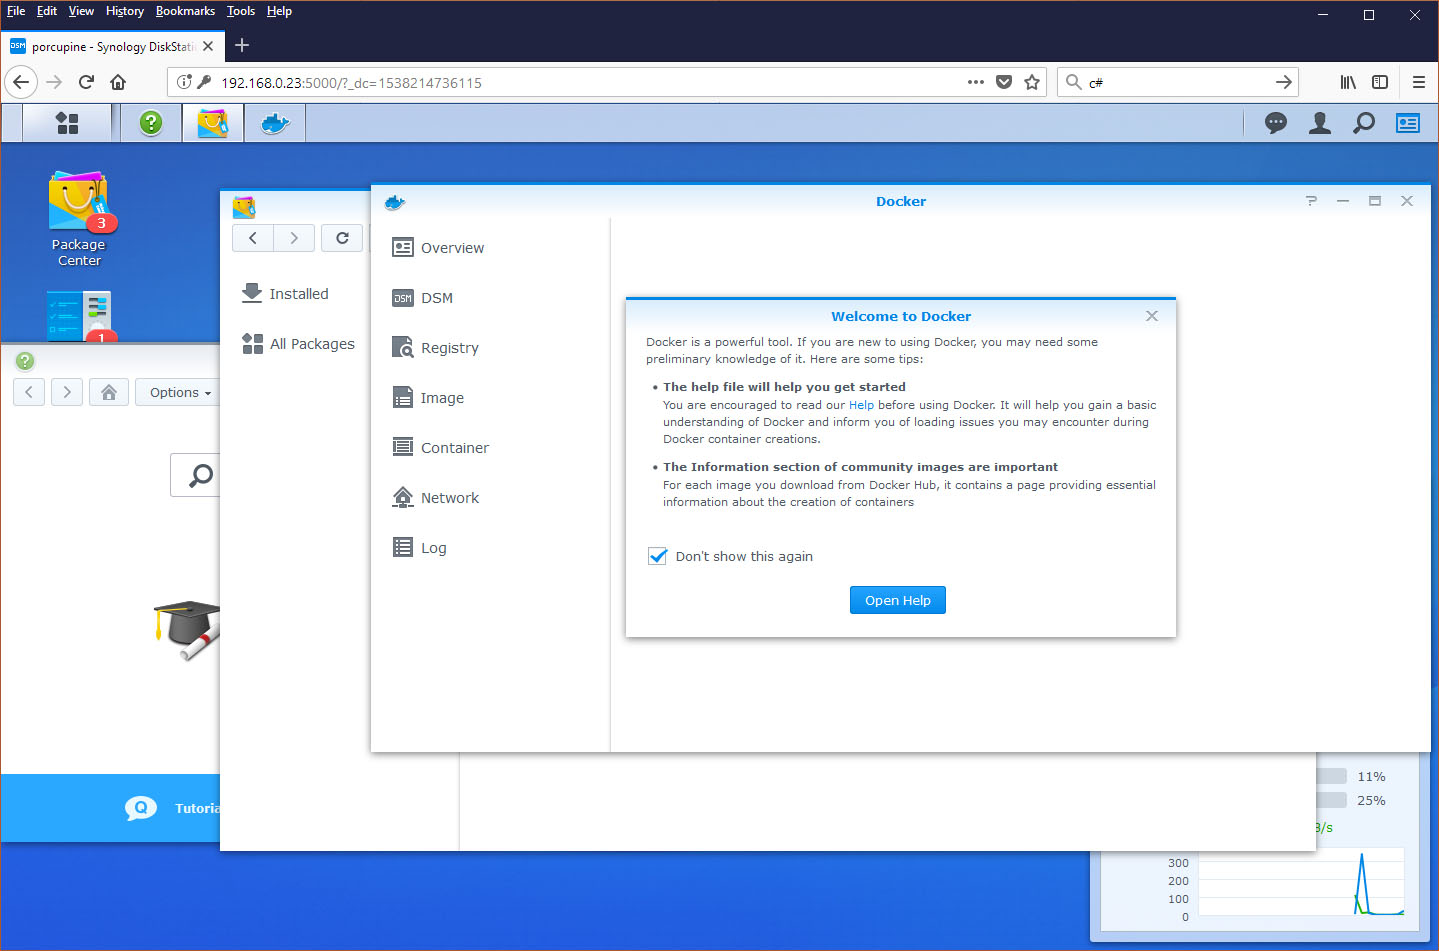The image size is (1439, 951).
Task: Follow the Help link in welcome text
Action: tap(861, 405)
